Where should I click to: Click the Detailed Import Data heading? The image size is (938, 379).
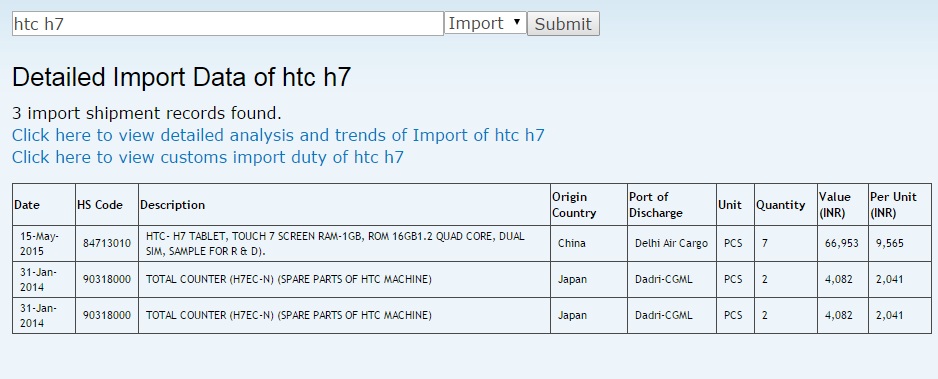click(x=181, y=78)
